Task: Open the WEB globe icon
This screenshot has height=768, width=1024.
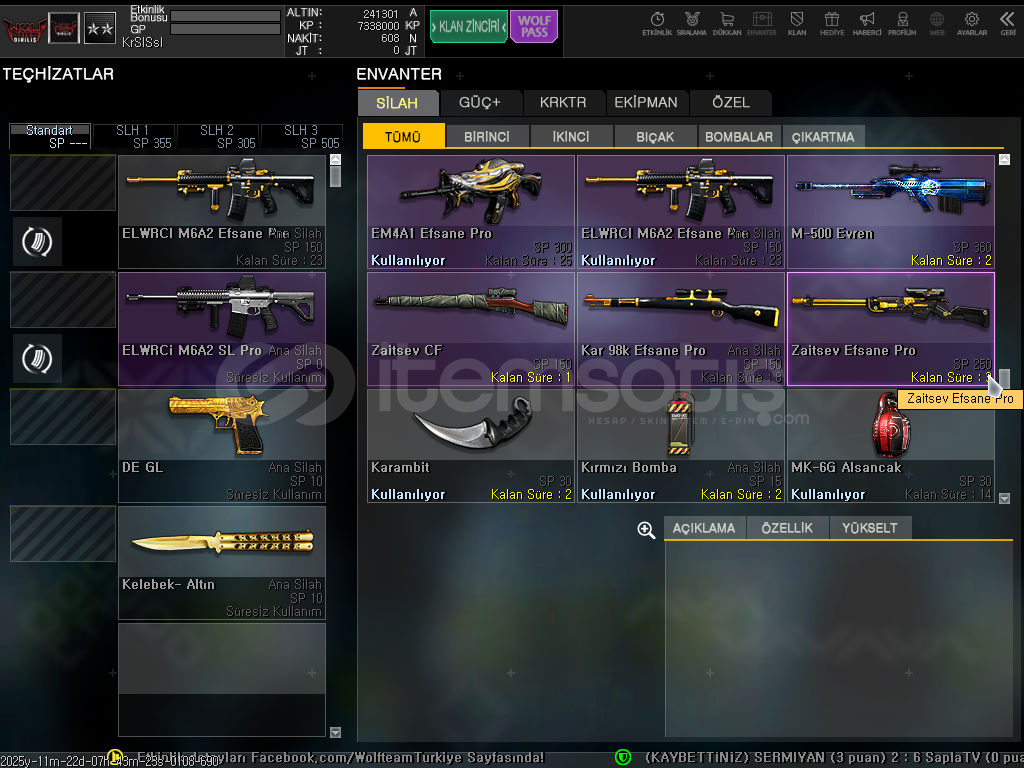Action: pyautogui.click(x=937, y=24)
